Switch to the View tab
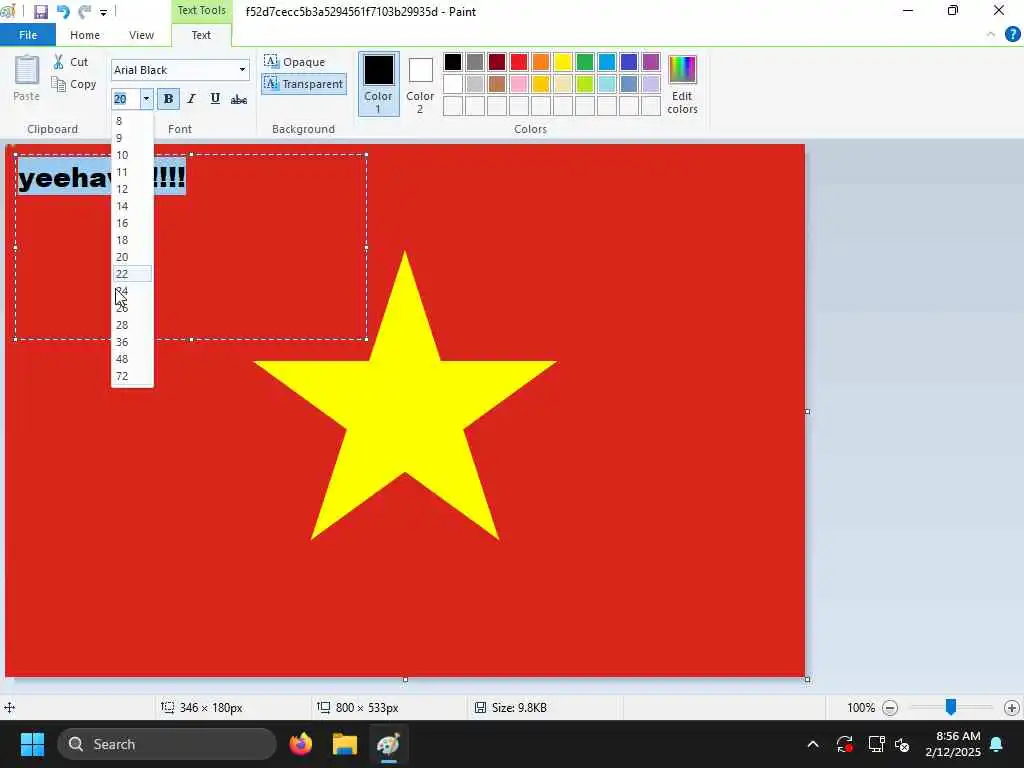 pyautogui.click(x=141, y=35)
